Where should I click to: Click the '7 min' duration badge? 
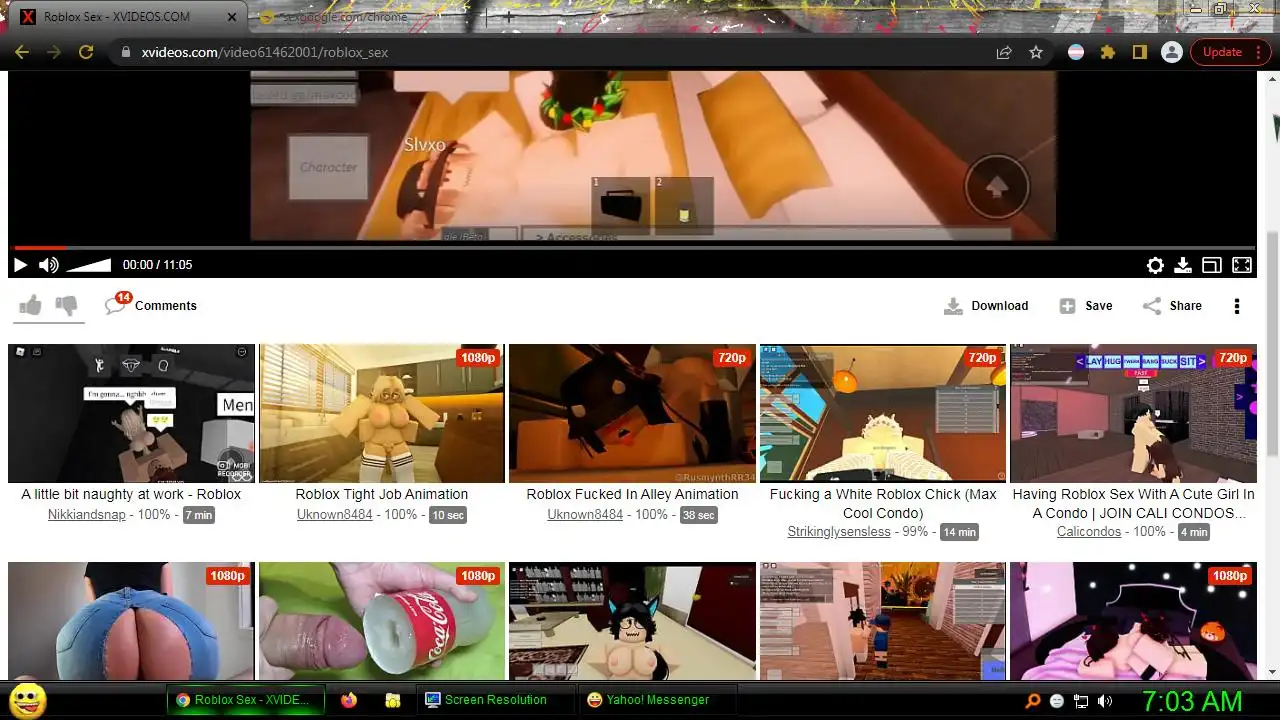point(199,515)
